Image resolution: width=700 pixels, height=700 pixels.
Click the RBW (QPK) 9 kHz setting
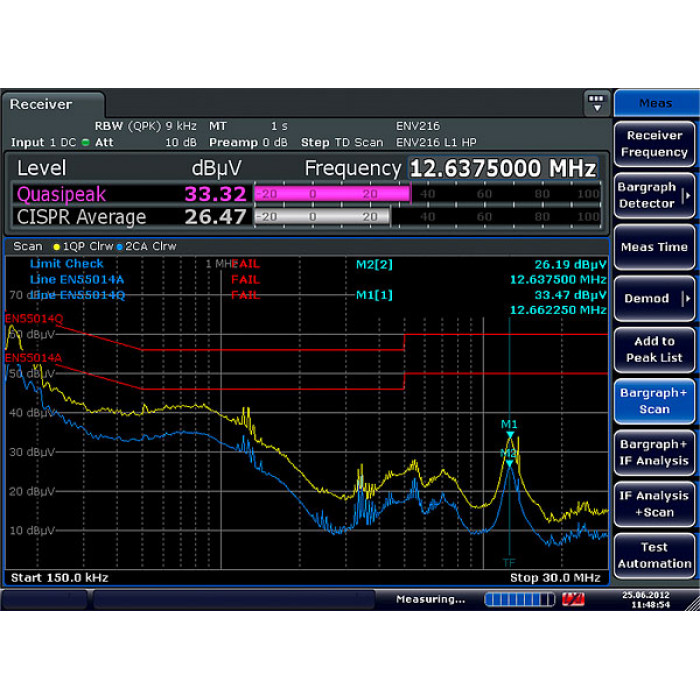tap(146, 126)
